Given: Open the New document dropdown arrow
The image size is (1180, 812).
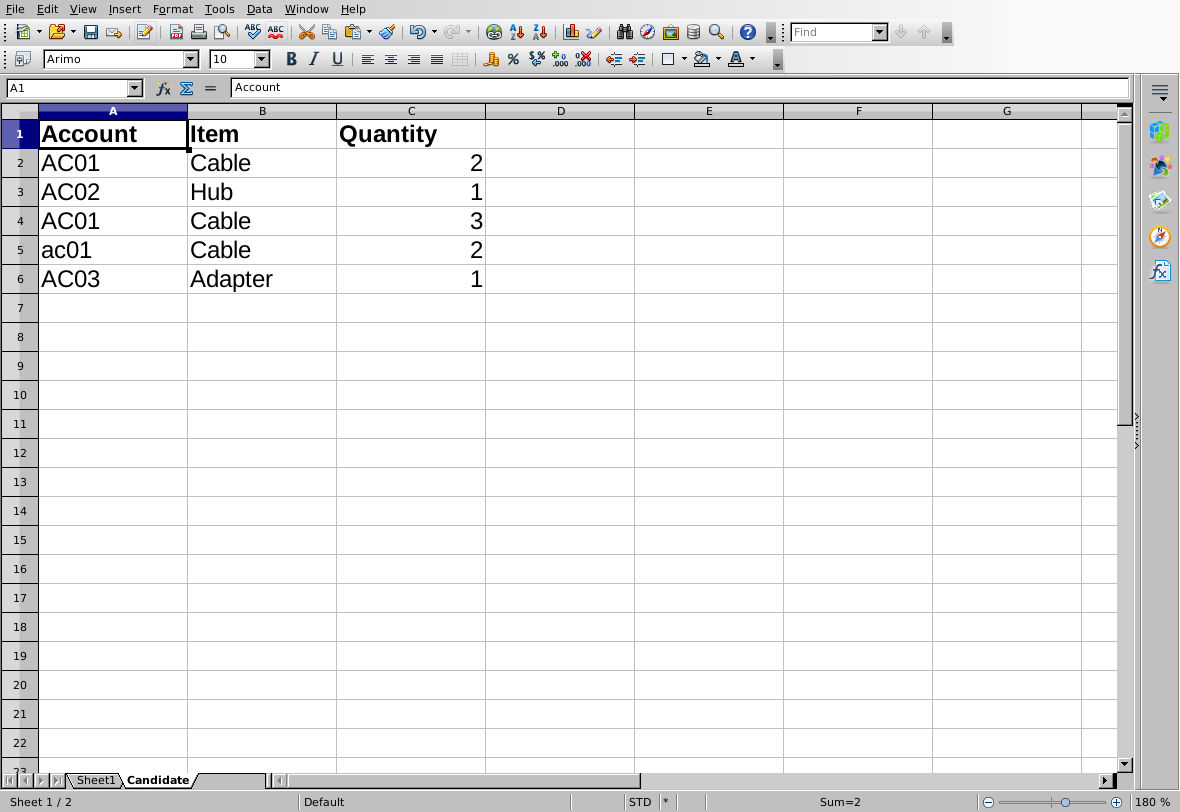Looking at the screenshot, I should (x=39, y=32).
